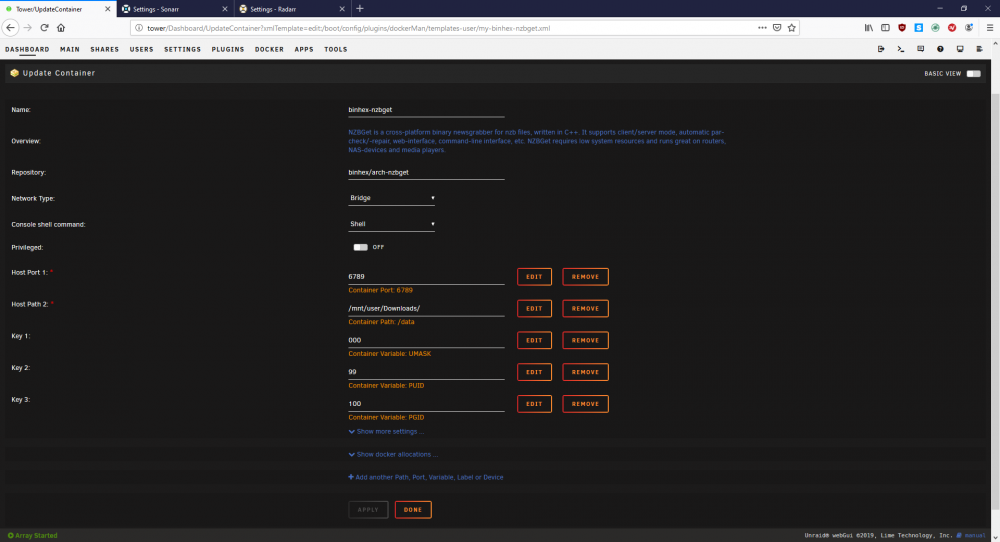This screenshot has width=1000, height=542.
Task: Click the PGID value 100 field
Action: tap(426, 404)
